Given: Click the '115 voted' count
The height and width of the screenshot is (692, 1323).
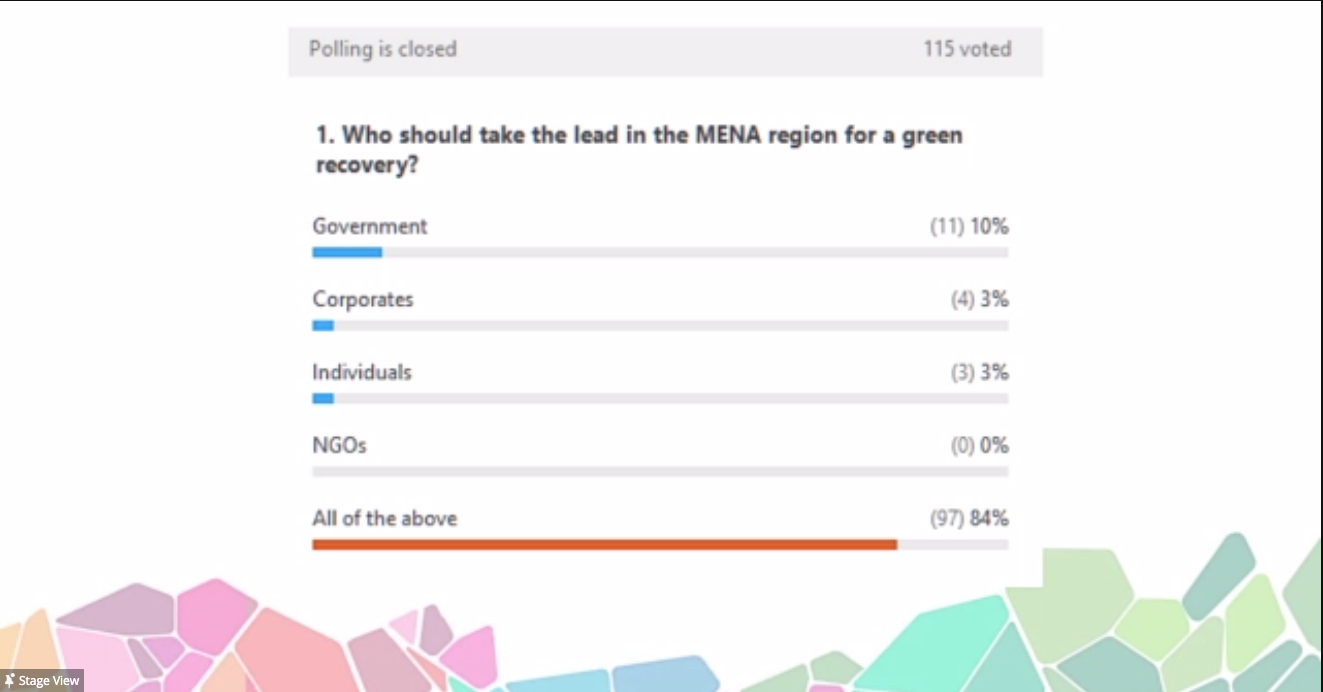Looking at the screenshot, I should [x=967, y=49].
